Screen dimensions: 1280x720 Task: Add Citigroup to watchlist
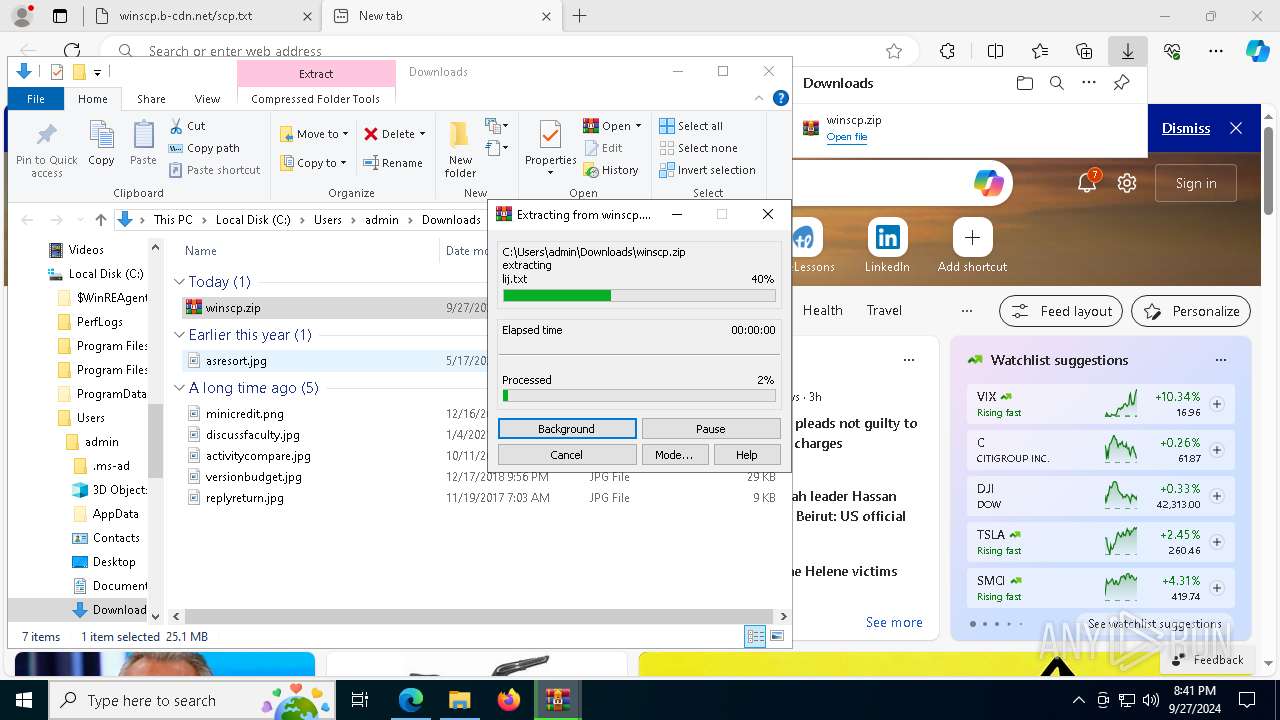click(x=1217, y=450)
